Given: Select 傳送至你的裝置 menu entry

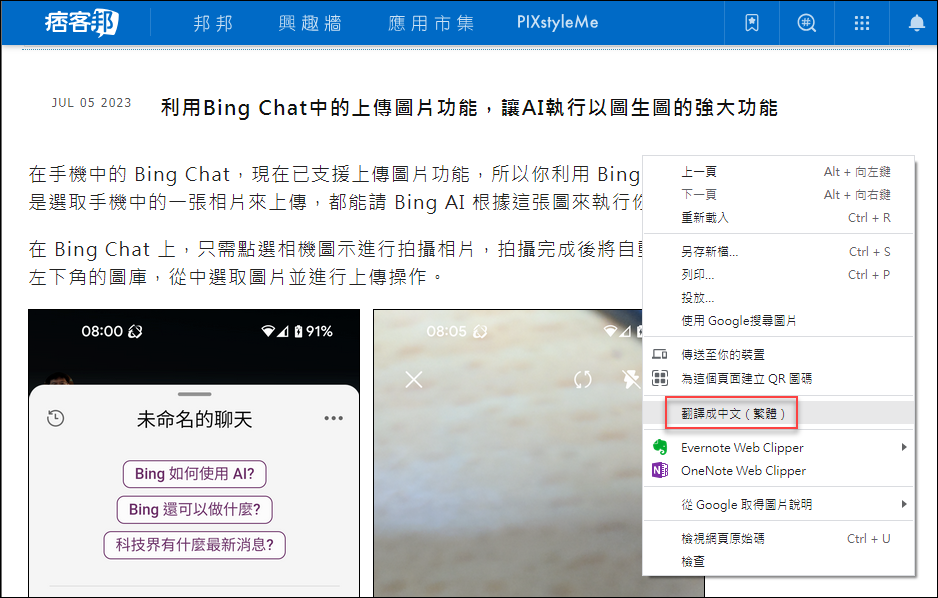Looking at the screenshot, I should [x=779, y=355].
